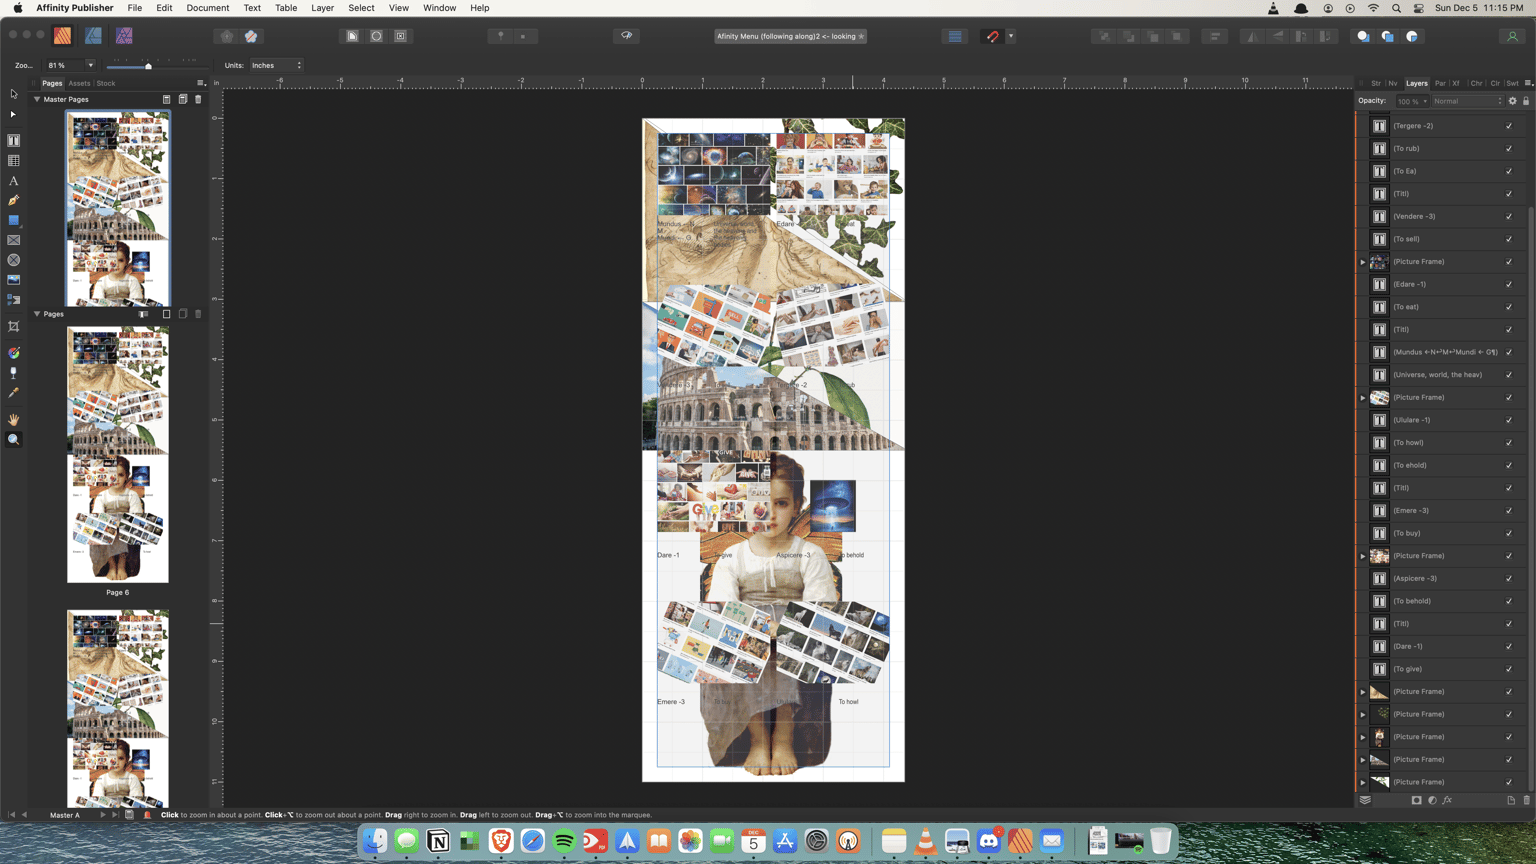The width and height of the screenshot is (1536, 864).
Task: Open layer effects fx icon
Action: [1447, 800]
